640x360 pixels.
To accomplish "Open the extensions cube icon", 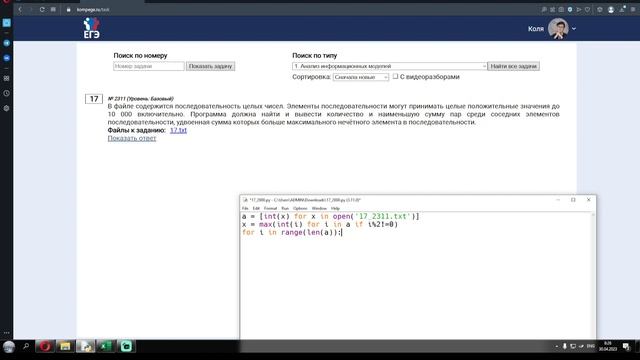I will click(600, 9).
